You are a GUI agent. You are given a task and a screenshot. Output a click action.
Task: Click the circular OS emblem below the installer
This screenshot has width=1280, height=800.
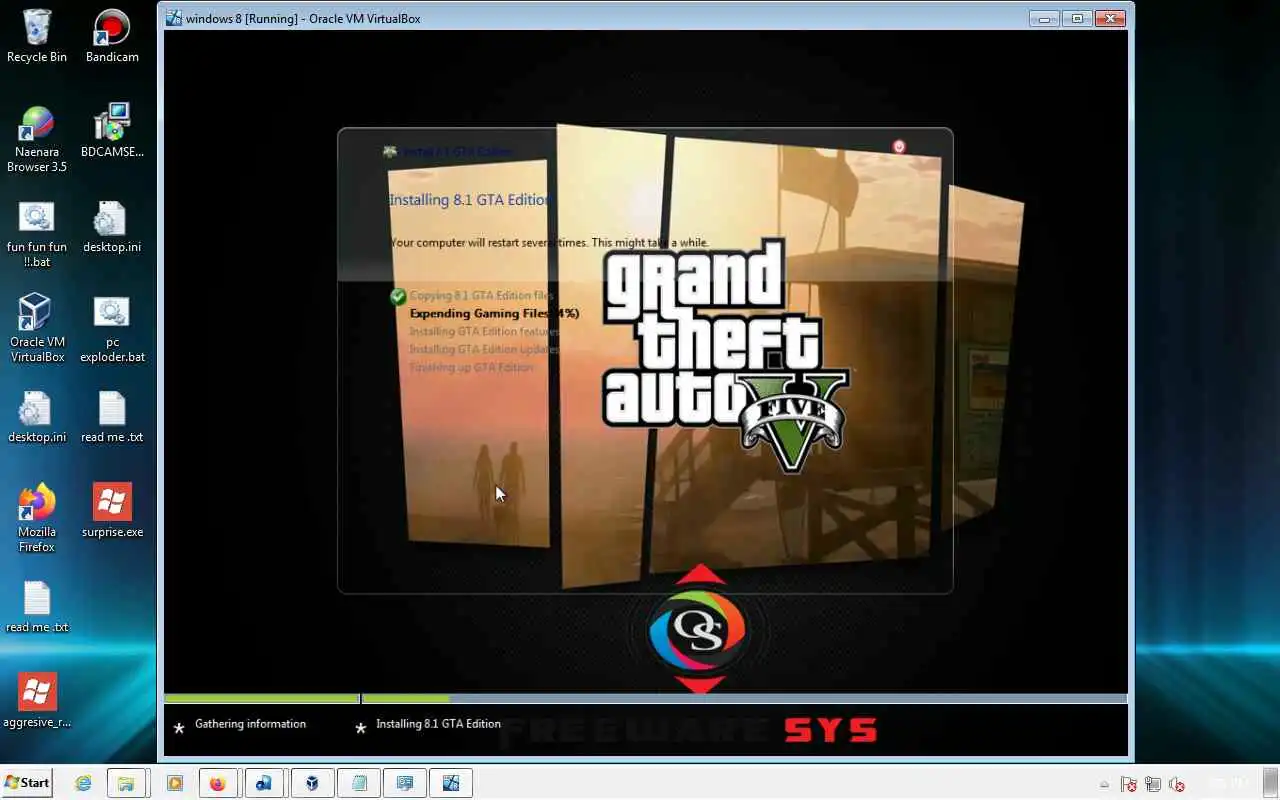[699, 630]
